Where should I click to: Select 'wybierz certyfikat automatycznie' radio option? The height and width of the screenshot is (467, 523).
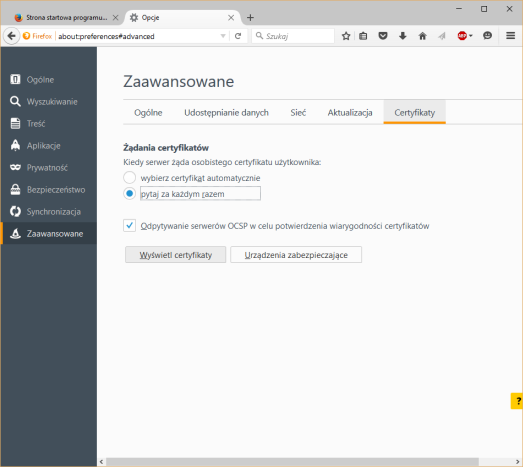pyautogui.click(x=129, y=177)
